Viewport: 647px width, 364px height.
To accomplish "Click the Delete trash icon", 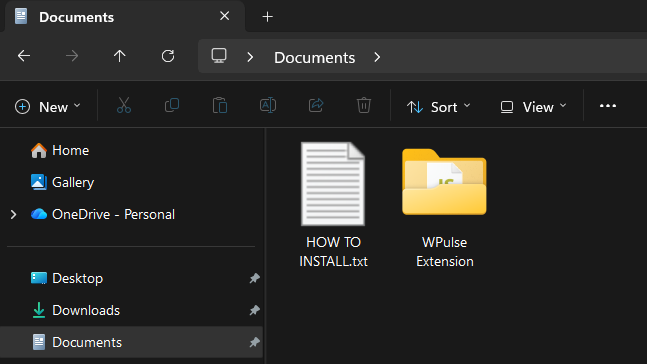I will 364,106.
